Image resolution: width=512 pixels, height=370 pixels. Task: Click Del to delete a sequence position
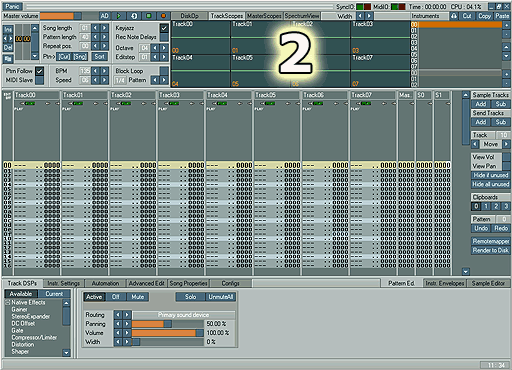pos(8,47)
